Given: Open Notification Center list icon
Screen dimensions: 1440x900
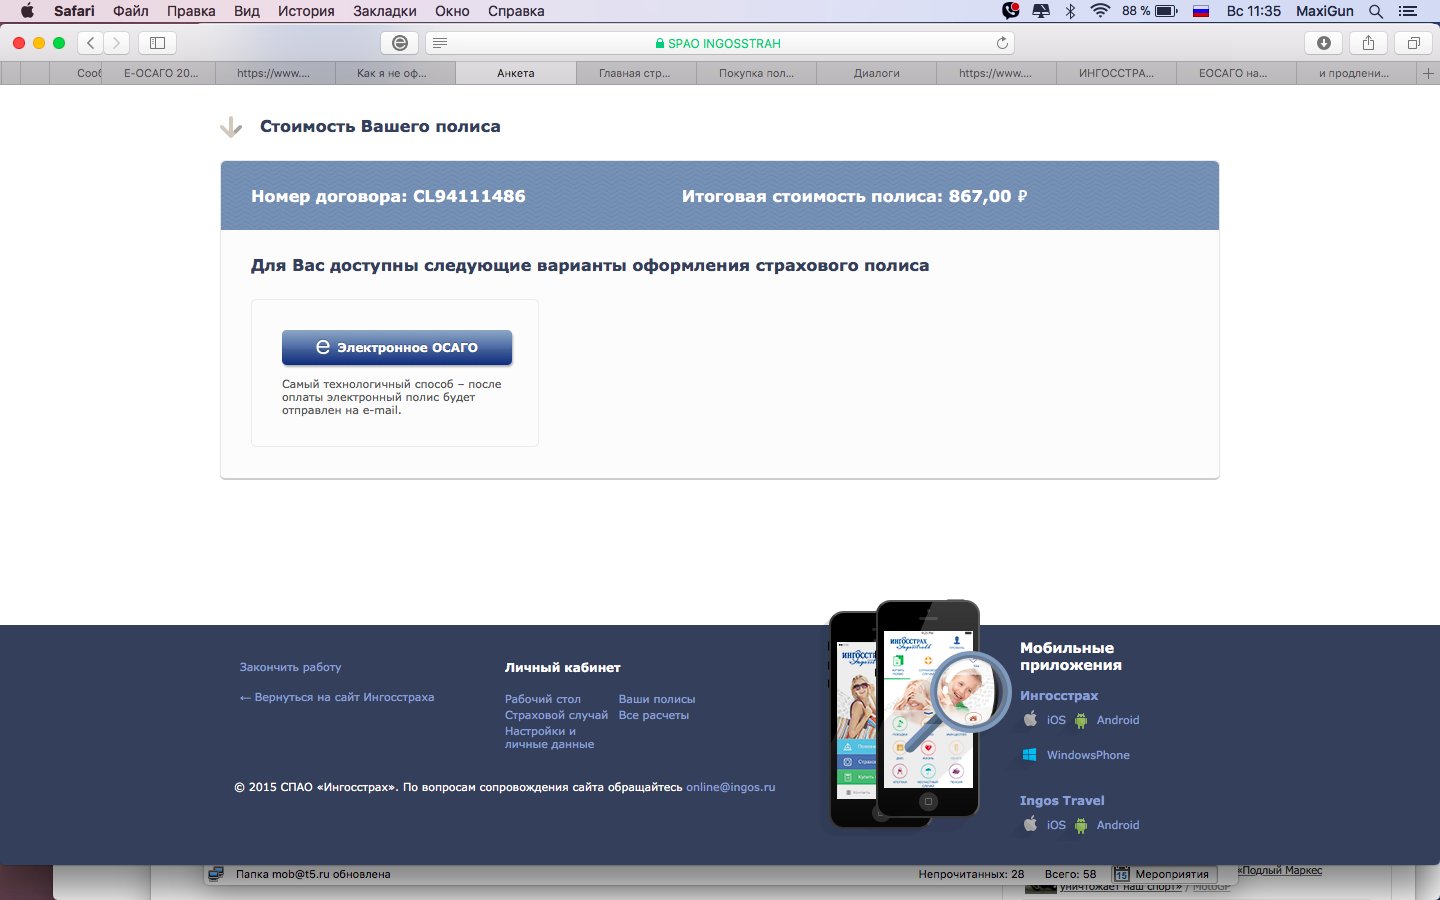Looking at the screenshot, I should click(1408, 11).
